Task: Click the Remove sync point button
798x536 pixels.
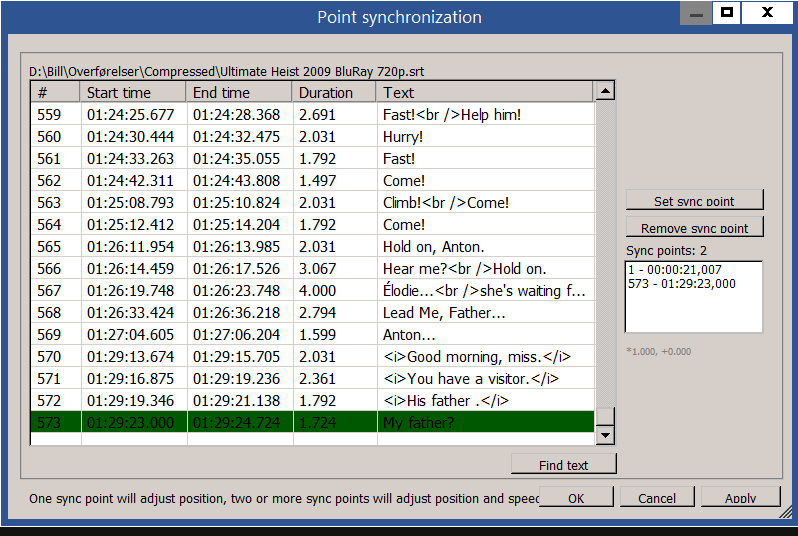Action: click(694, 227)
